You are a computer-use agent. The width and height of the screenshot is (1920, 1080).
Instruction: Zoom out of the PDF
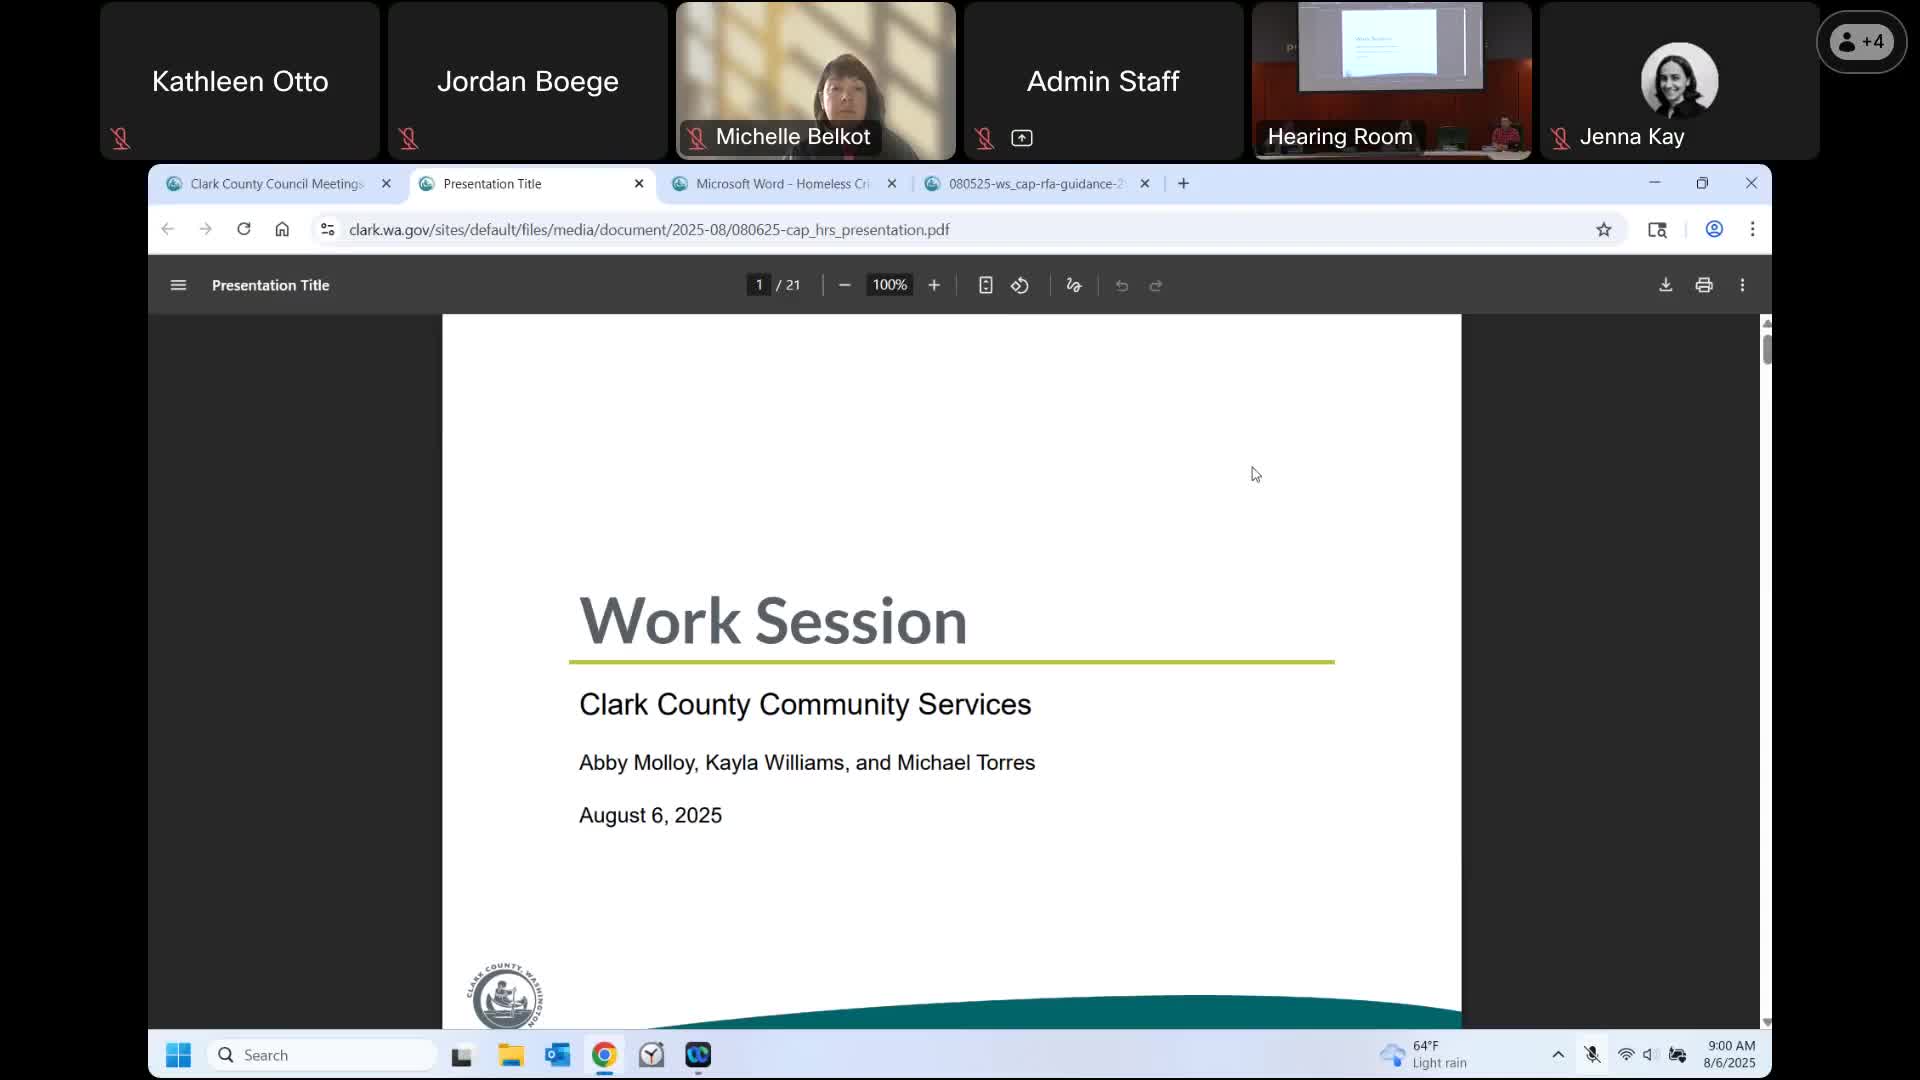coord(844,285)
